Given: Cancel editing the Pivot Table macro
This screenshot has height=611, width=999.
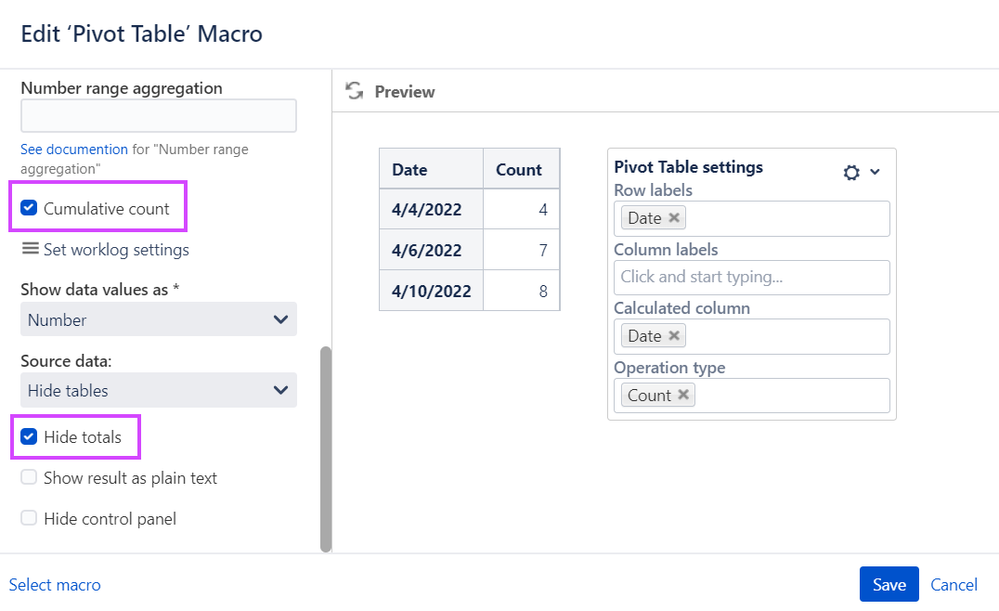Looking at the screenshot, I should coord(954,585).
